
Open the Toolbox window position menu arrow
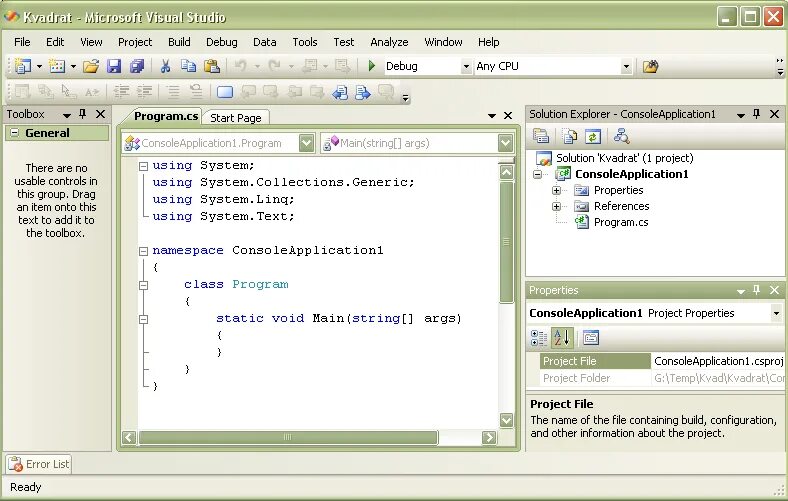[x=66, y=115]
